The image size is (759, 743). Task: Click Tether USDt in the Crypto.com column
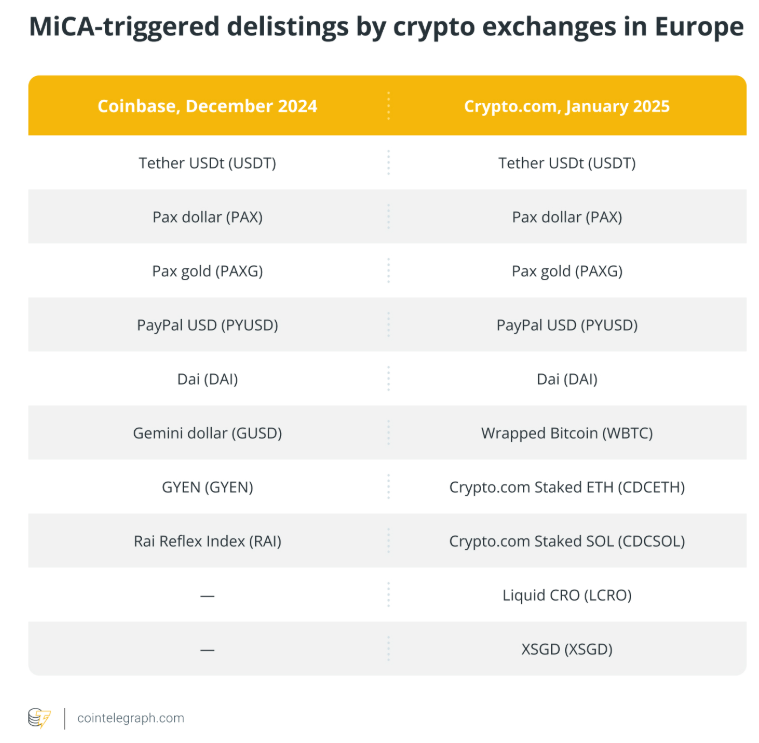click(x=566, y=163)
